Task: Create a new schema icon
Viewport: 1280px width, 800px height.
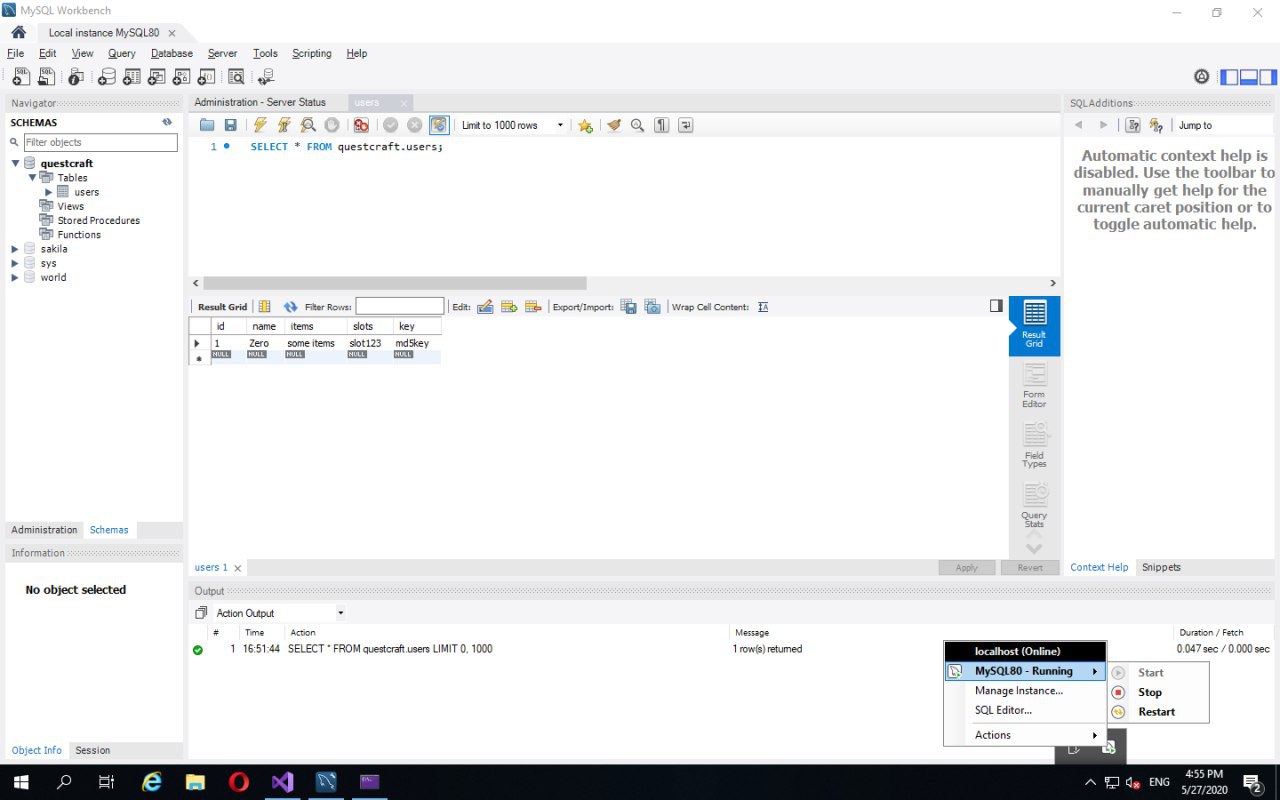Action: [107, 76]
